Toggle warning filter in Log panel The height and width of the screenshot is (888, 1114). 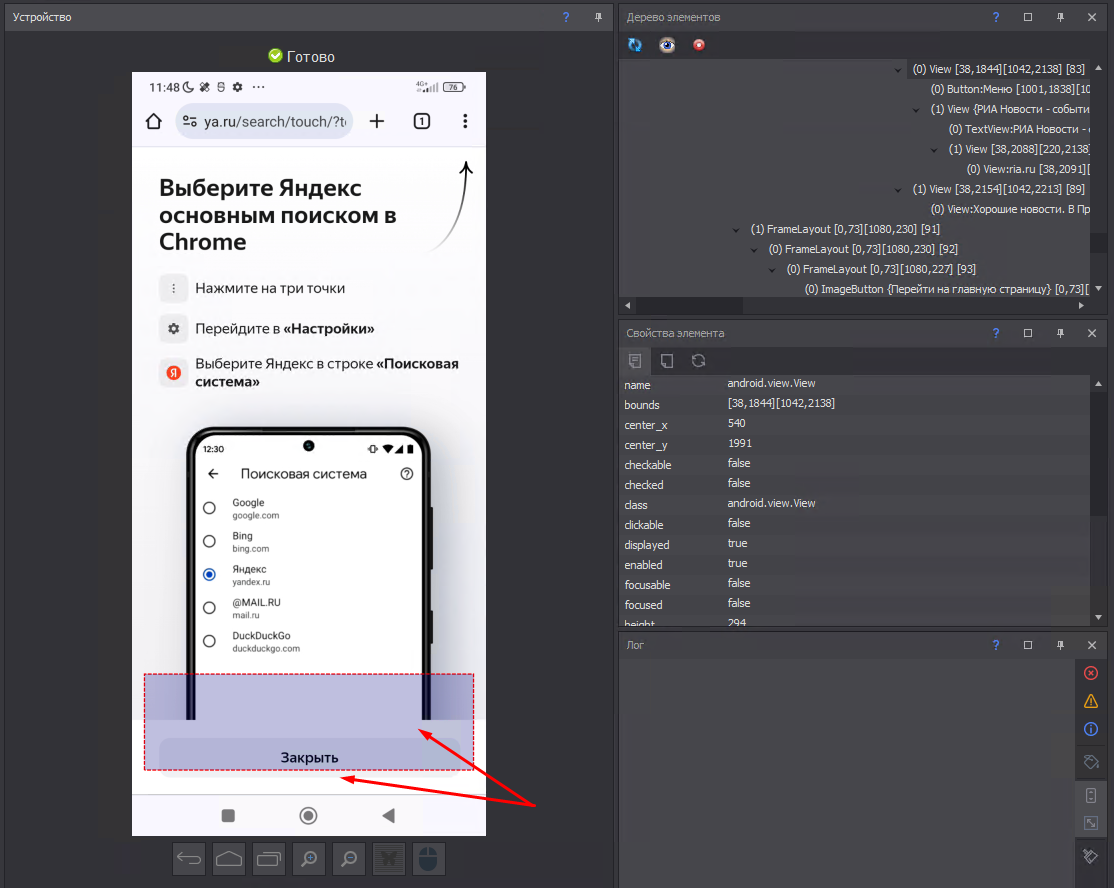1091,701
